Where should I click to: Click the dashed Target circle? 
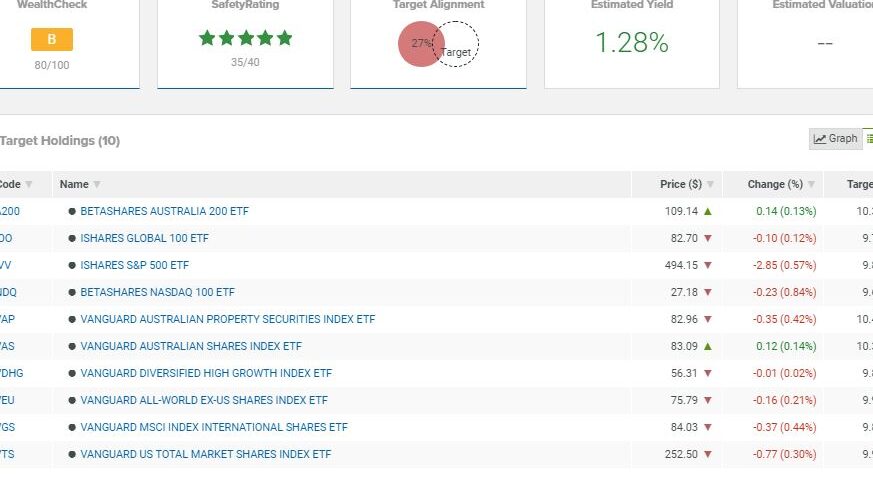(455, 44)
